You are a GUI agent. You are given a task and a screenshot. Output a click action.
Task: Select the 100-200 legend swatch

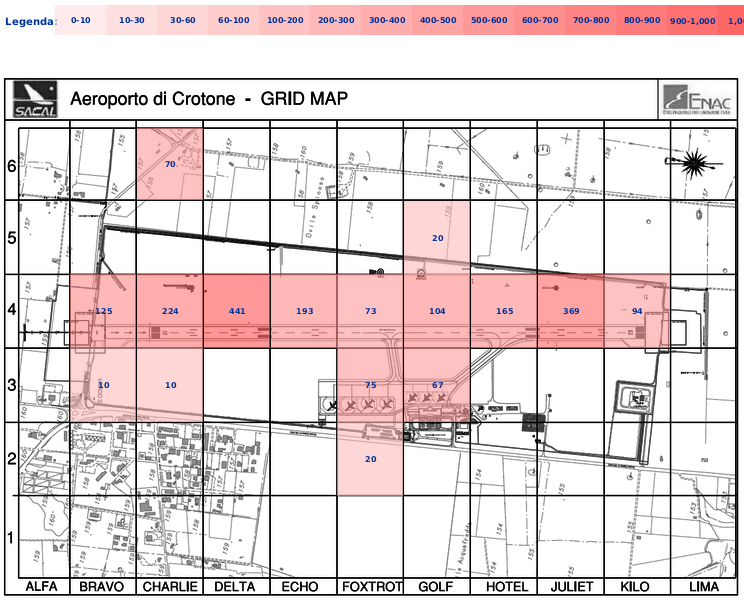[285, 20]
